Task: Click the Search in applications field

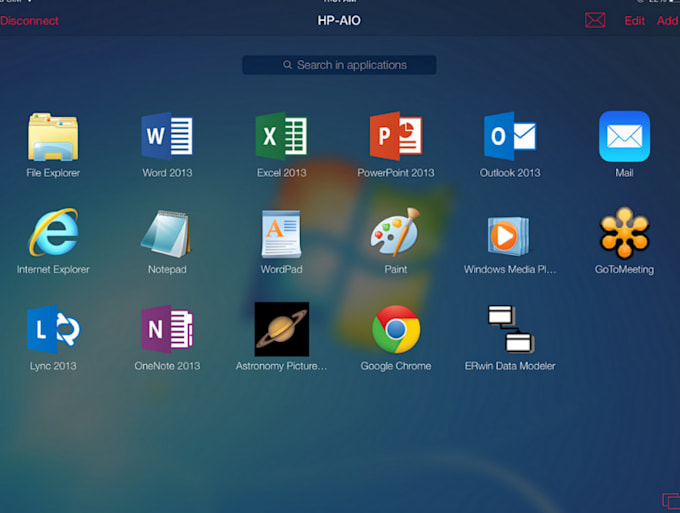Action: pos(339,65)
